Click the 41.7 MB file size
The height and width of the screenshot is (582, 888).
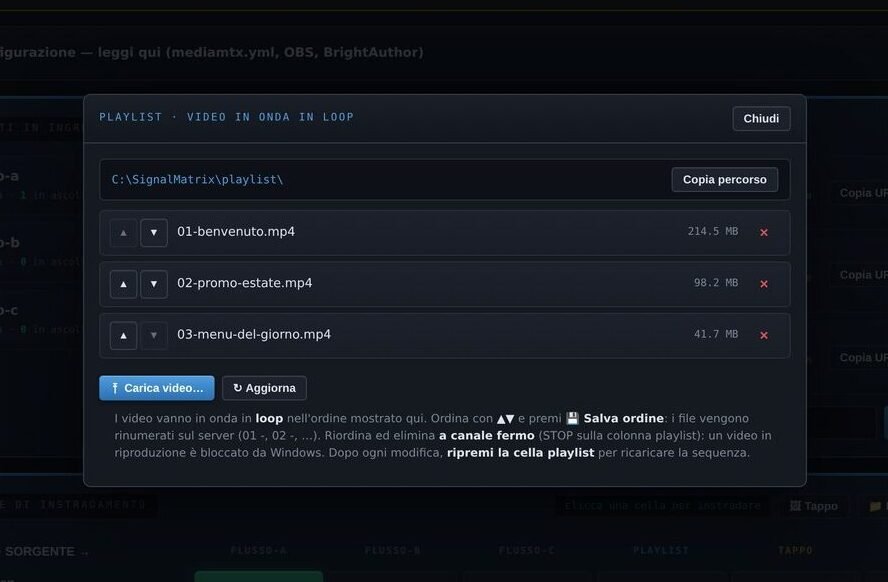point(716,335)
